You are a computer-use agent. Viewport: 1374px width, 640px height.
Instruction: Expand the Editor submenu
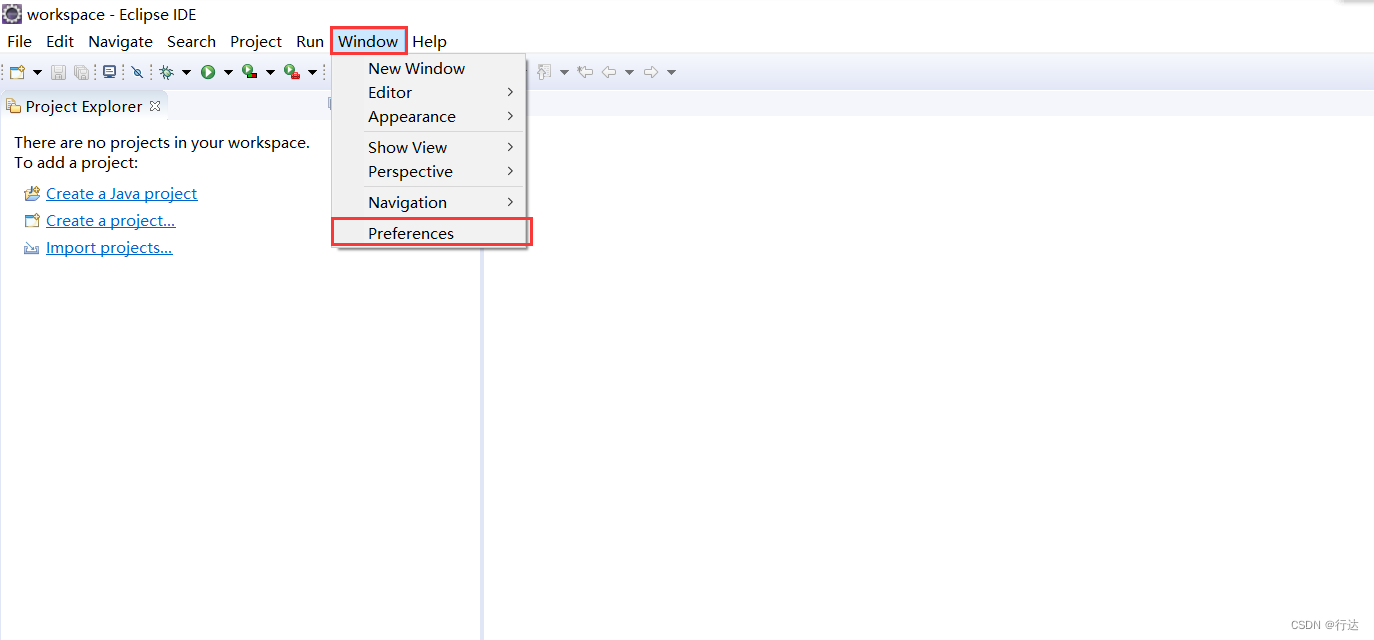pyautogui.click(x=429, y=92)
